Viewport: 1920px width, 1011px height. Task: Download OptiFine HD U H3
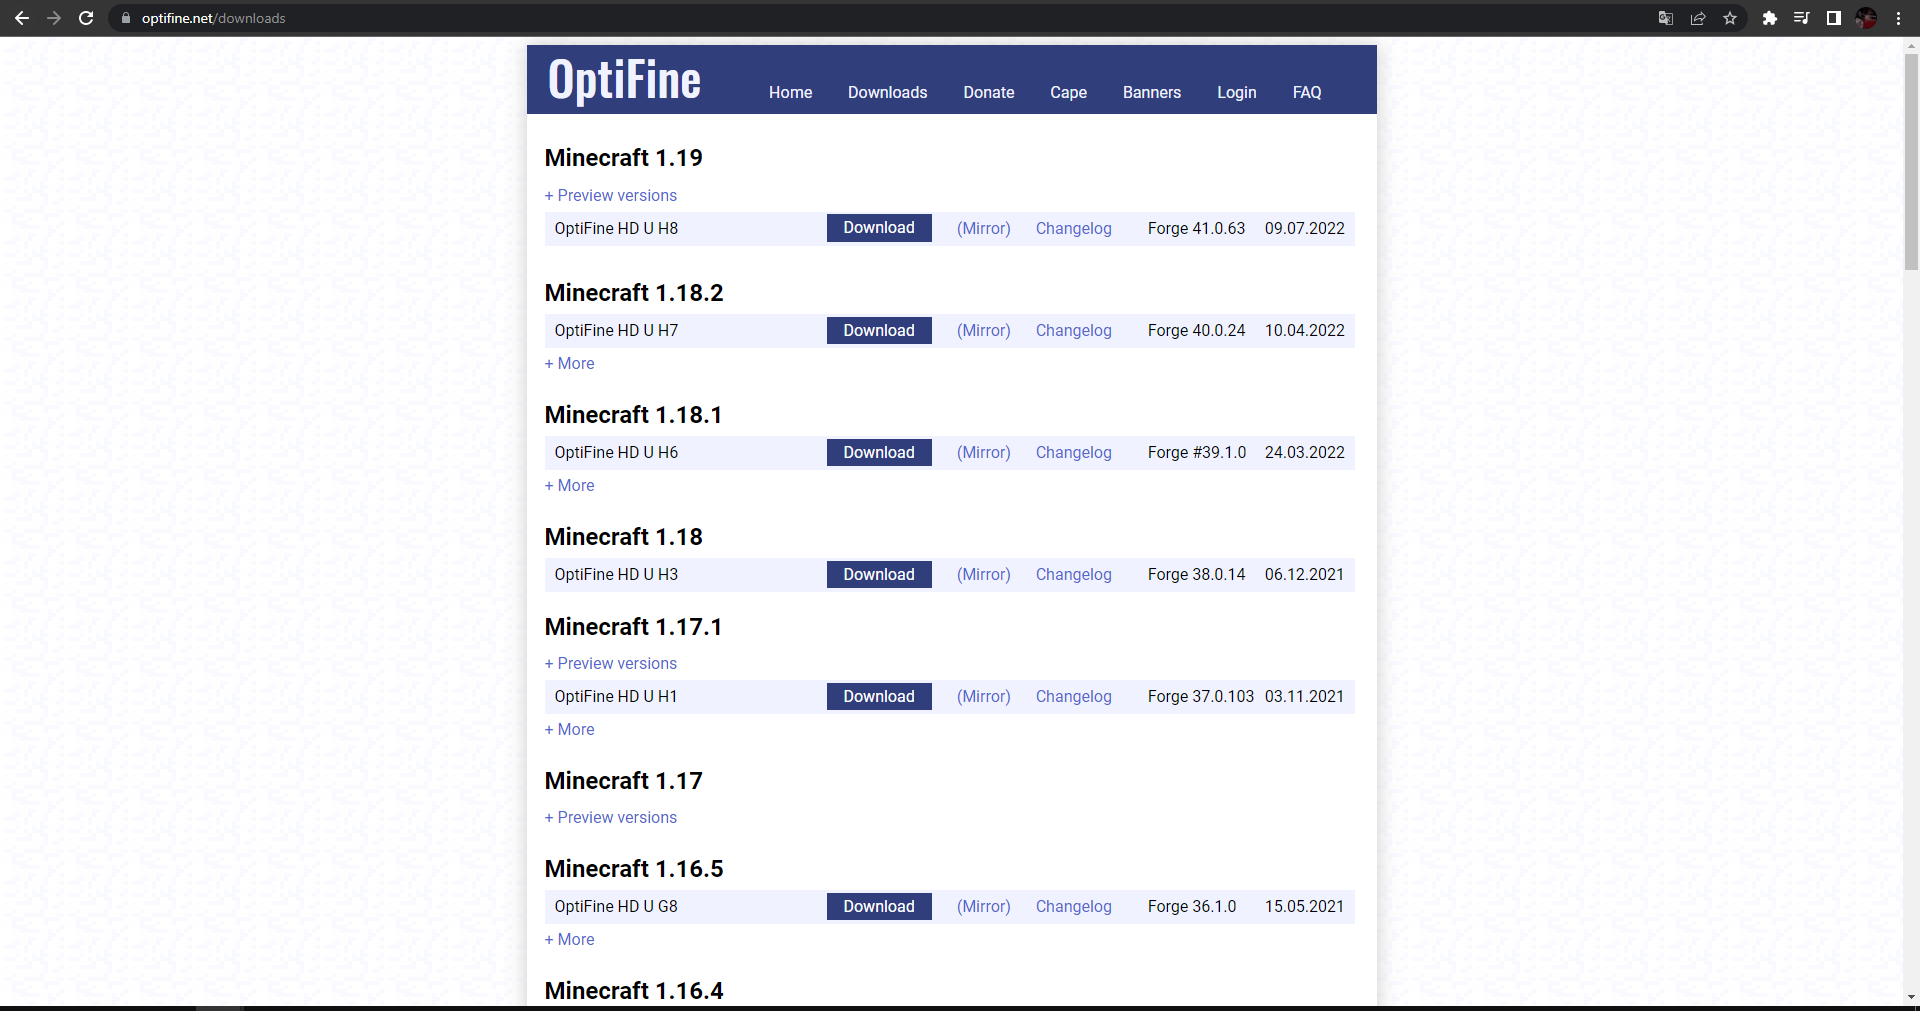click(x=879, y=574)
